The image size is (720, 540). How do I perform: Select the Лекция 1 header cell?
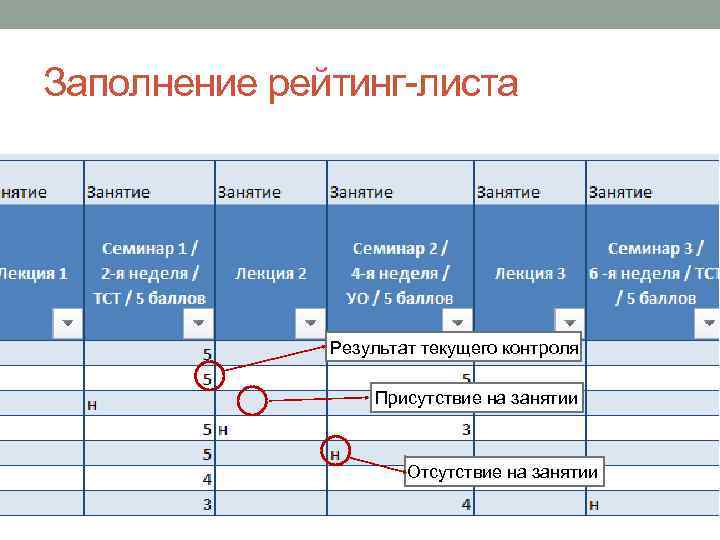click(42, 273)
